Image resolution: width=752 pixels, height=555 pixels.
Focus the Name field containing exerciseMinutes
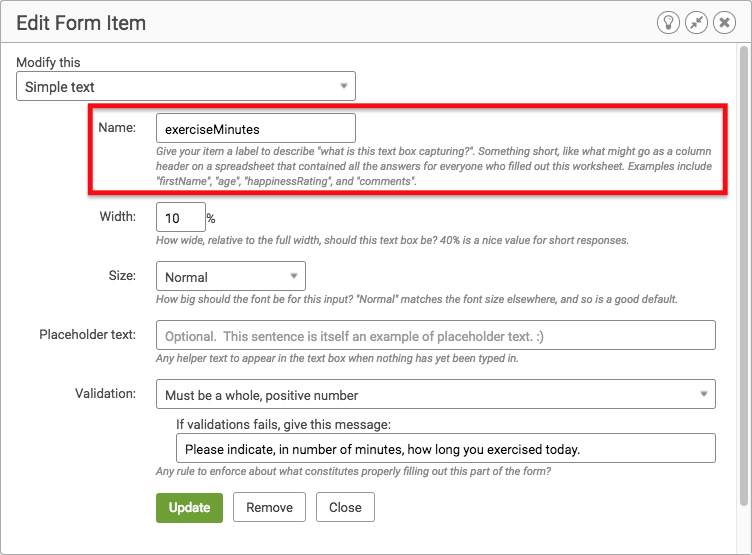(256, 128)
